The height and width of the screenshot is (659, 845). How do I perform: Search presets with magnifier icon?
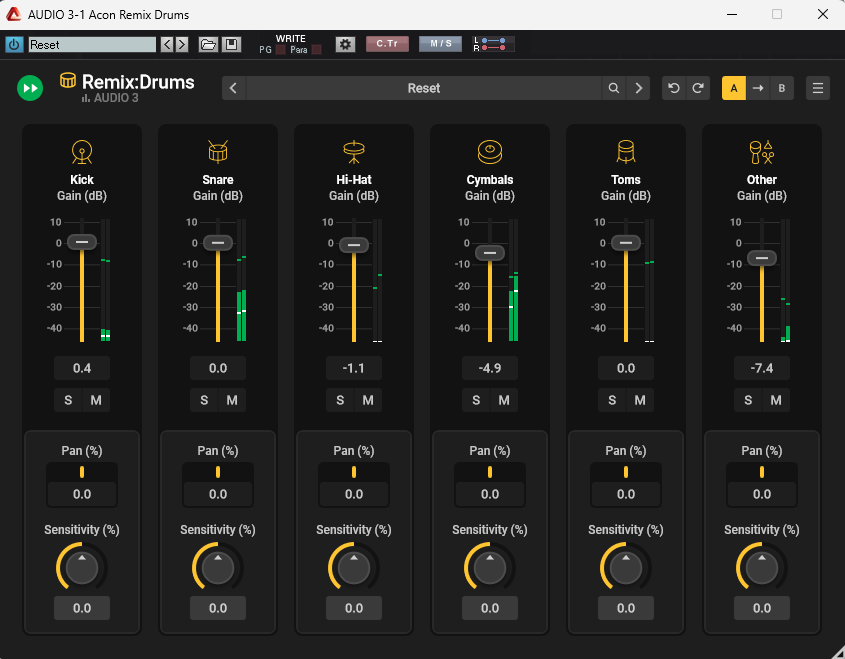(614, 88)
